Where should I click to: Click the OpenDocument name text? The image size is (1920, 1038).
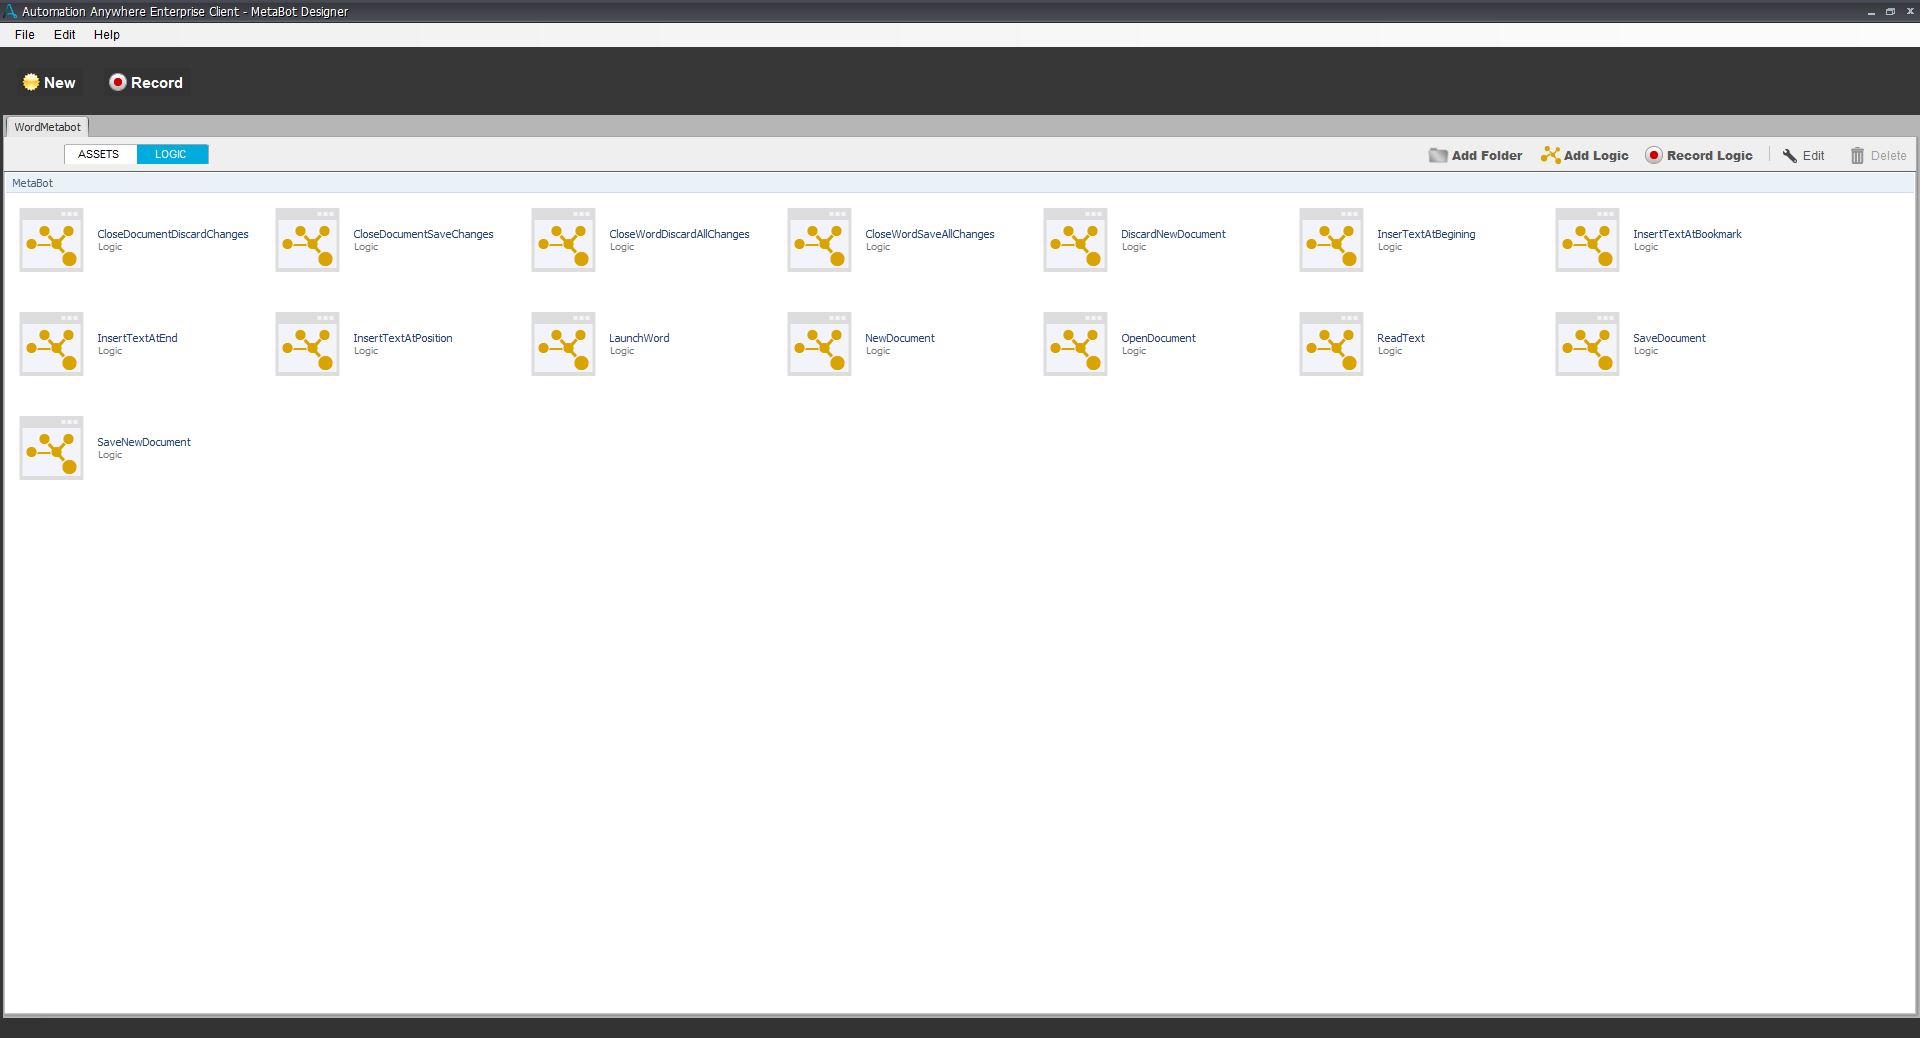tap(1158, 338)
